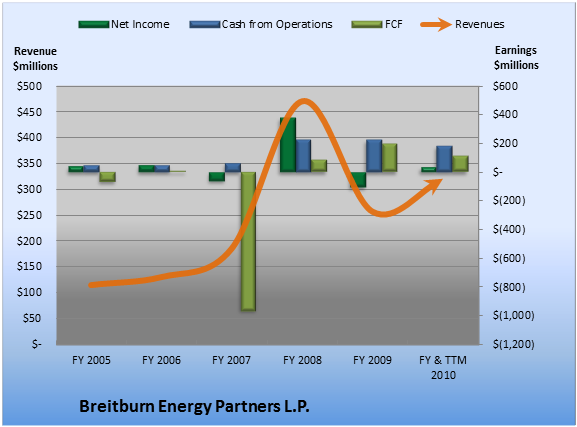The width and height of the screenshot is (577, 427).
Task: Select the FY 2007 axis label
Action: coord(231,360)
